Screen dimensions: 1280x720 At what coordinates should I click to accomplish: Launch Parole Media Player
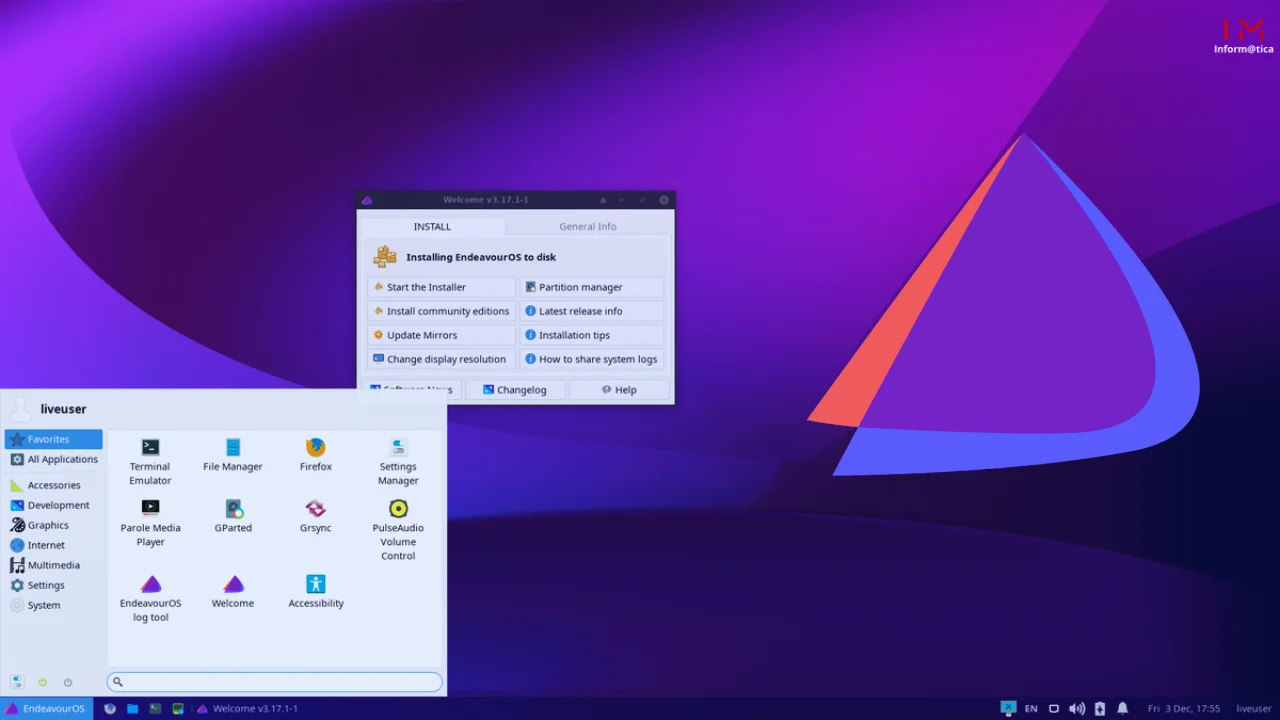[x=150, y=522]
